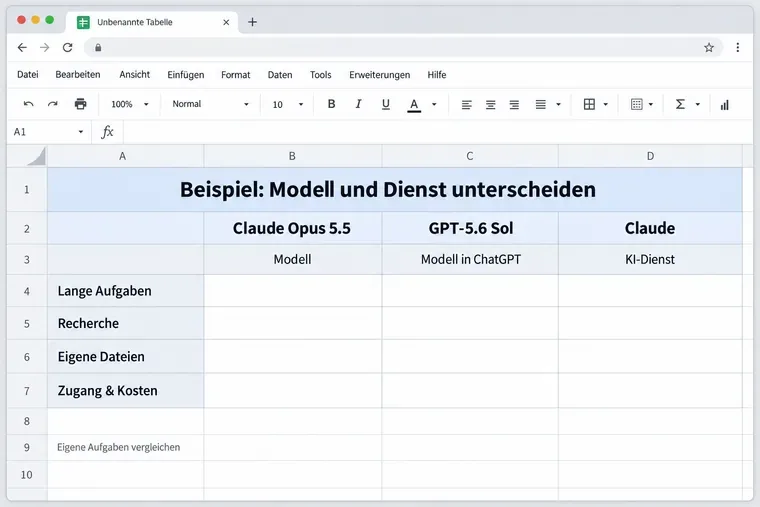Click the green Sheets tab favicon
Screen dimensions: 760x507
(x=83, y=22)
